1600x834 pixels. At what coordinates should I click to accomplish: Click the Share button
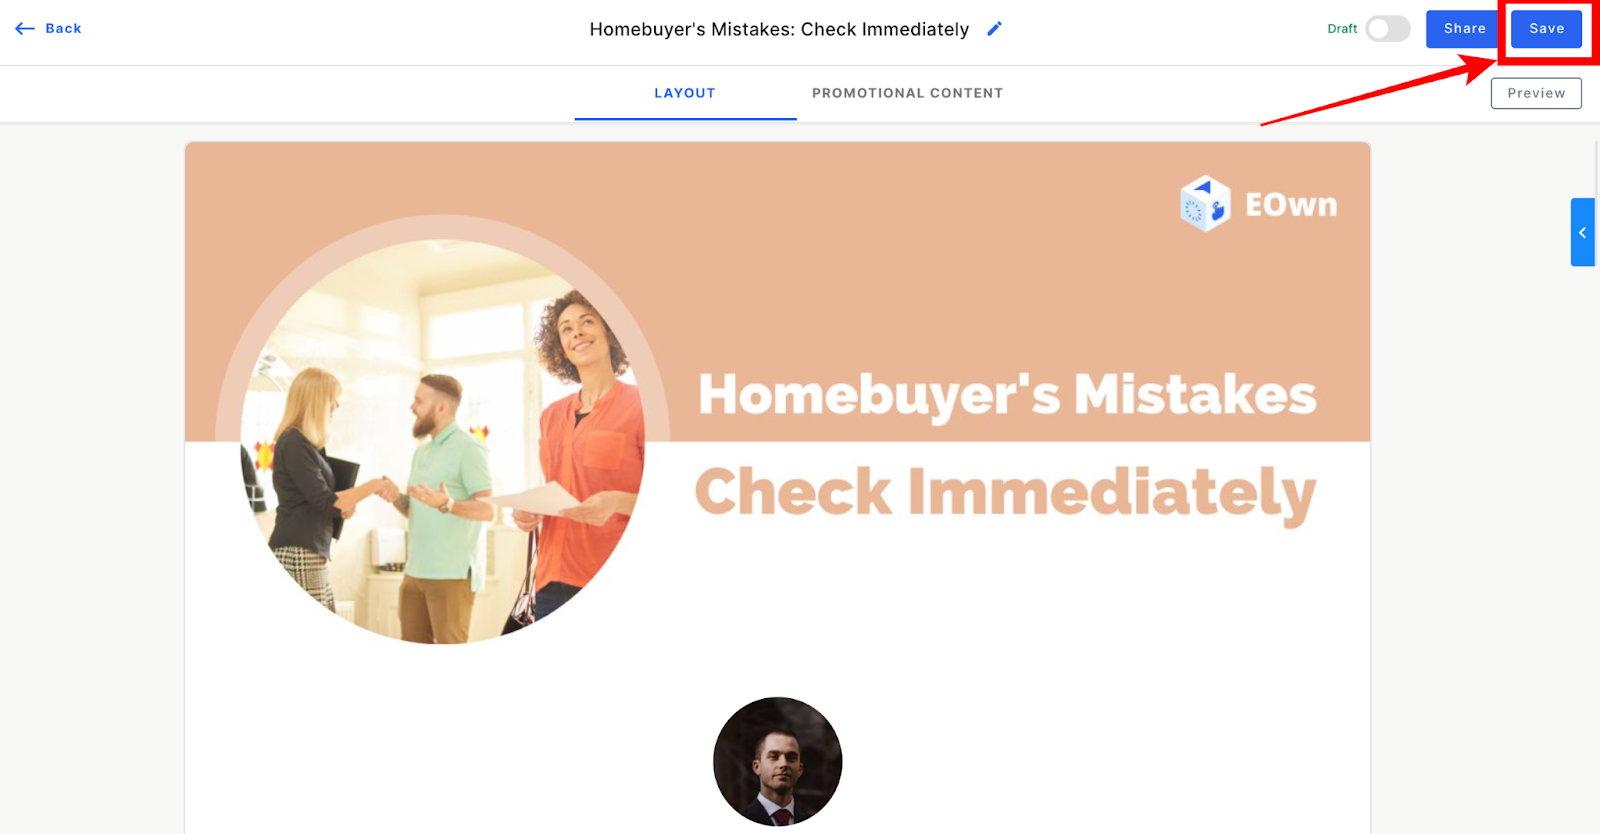pos(1464,29)
